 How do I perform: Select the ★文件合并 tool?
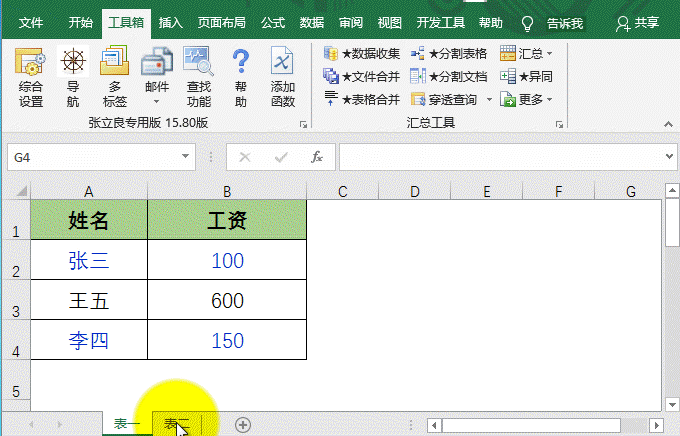[362, 76]
